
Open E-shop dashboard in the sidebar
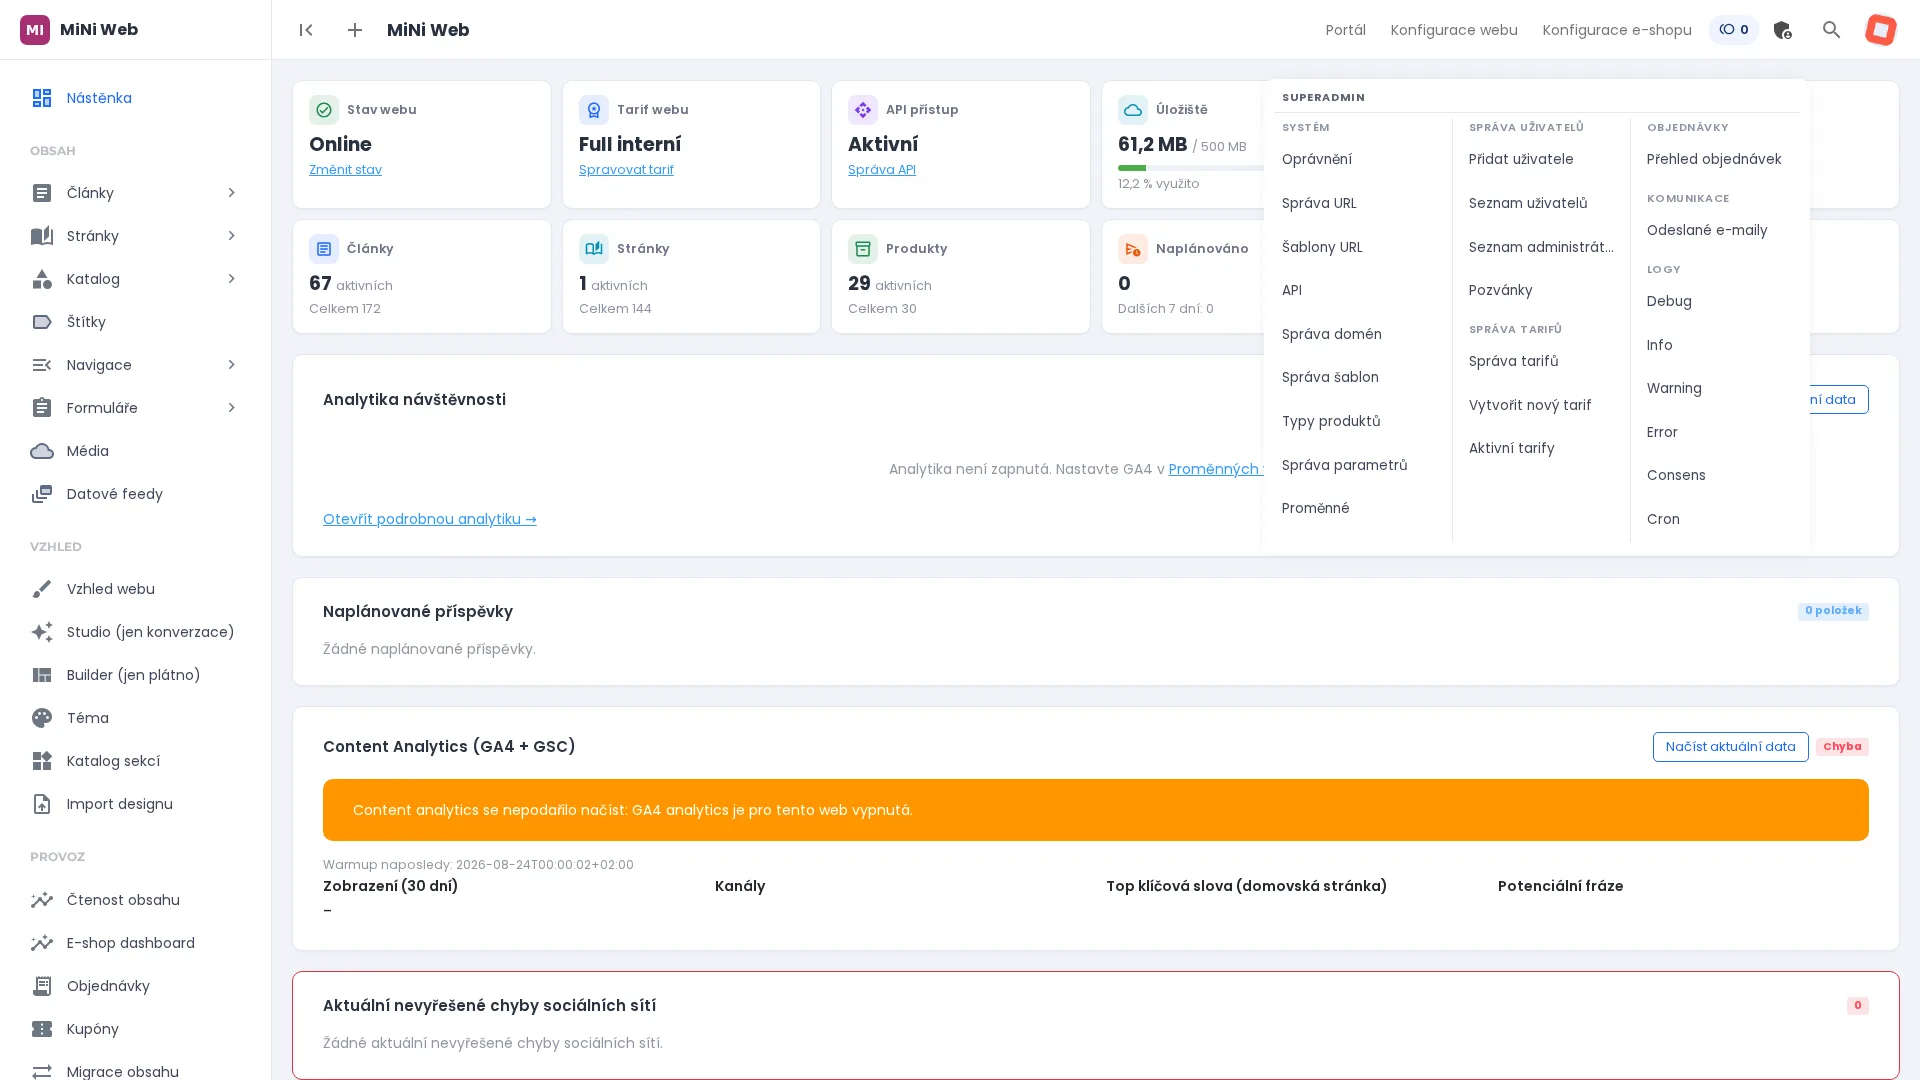coord(131,943)
